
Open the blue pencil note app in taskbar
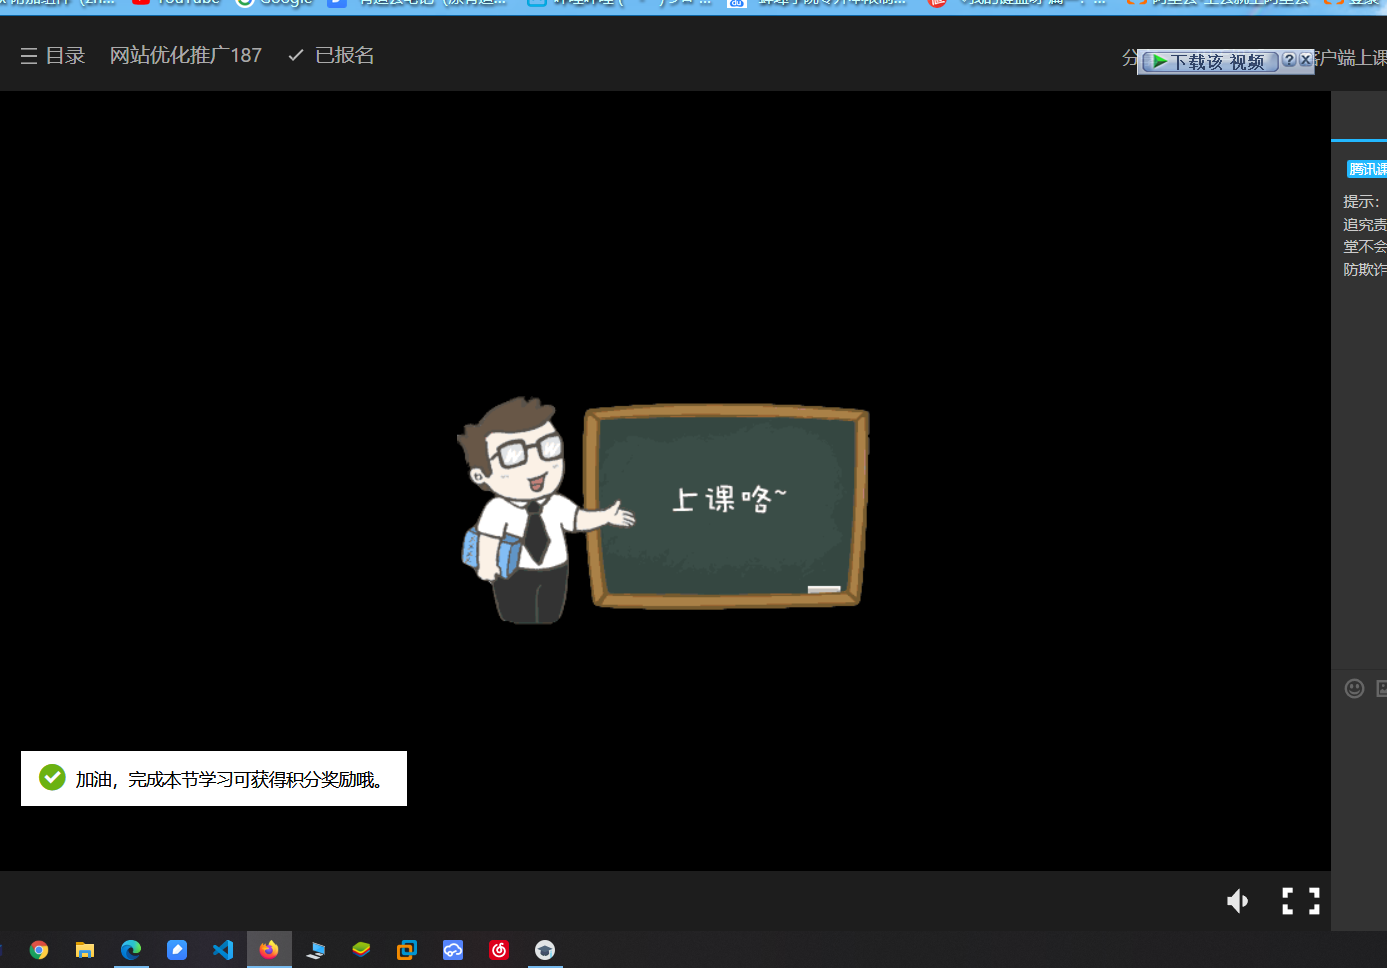tap(177, 950)
